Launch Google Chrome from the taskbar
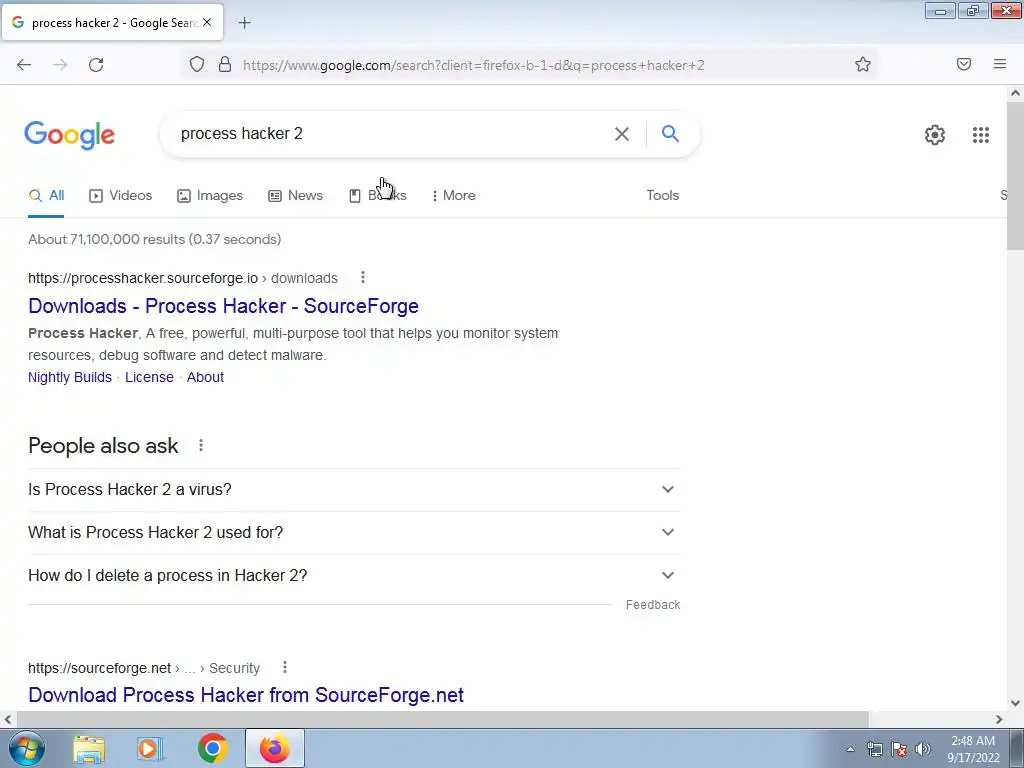This screenshot has height=768, width=1024. click(x=212, y=748)
